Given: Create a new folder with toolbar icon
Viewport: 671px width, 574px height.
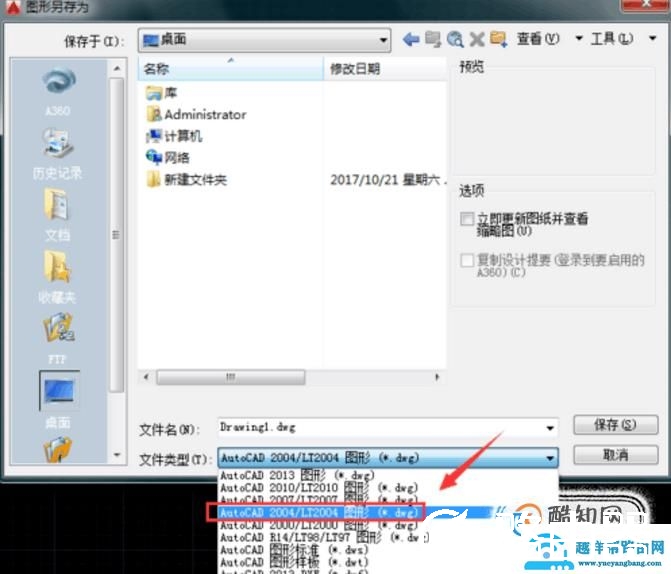Looking at the screenshot, I should pos(499,39).
